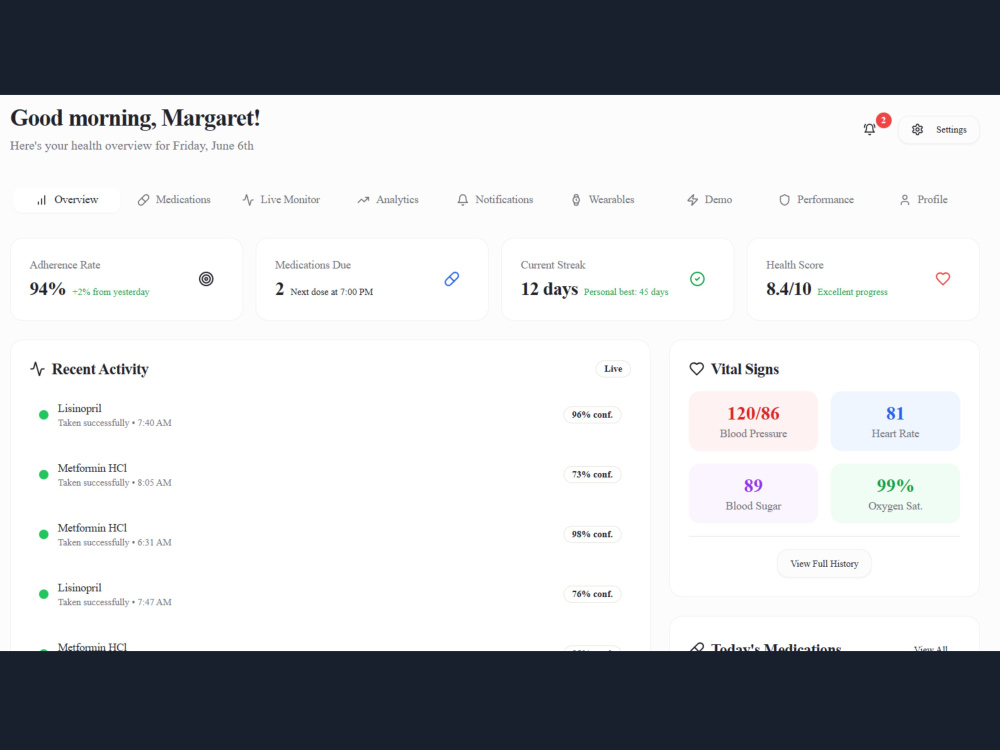Click green status dot for 6:31 AM Metformin
1000x750 pixels.
[43, 534]
